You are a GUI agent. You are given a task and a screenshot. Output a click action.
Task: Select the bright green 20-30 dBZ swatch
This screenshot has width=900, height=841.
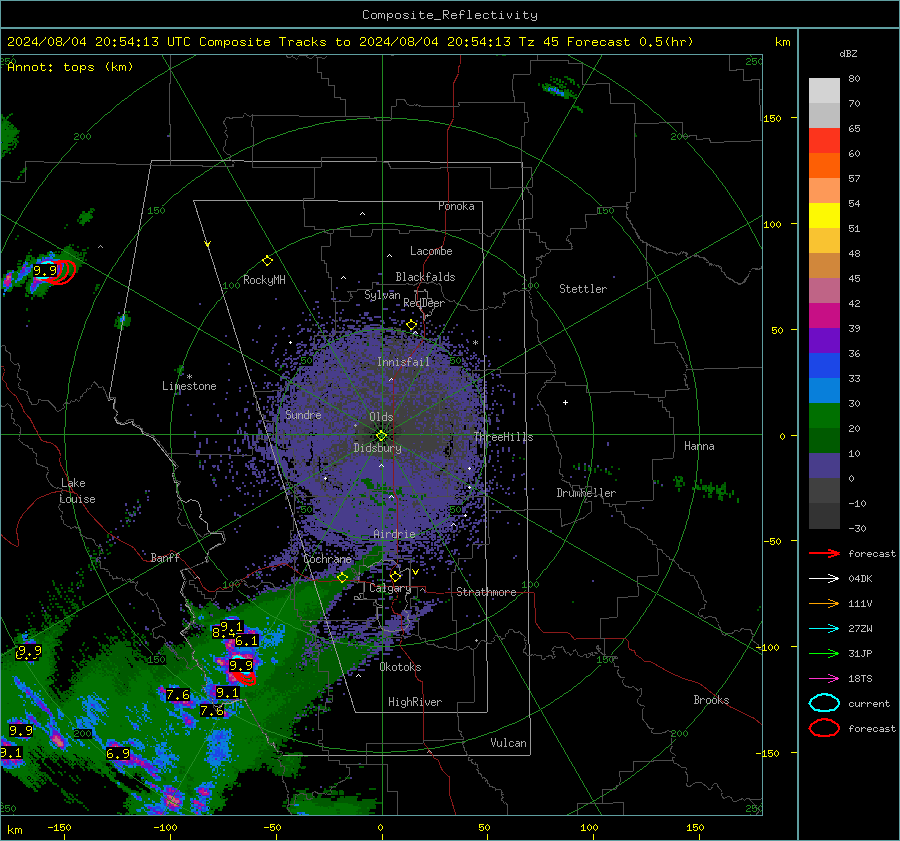[x=824, y=416]
